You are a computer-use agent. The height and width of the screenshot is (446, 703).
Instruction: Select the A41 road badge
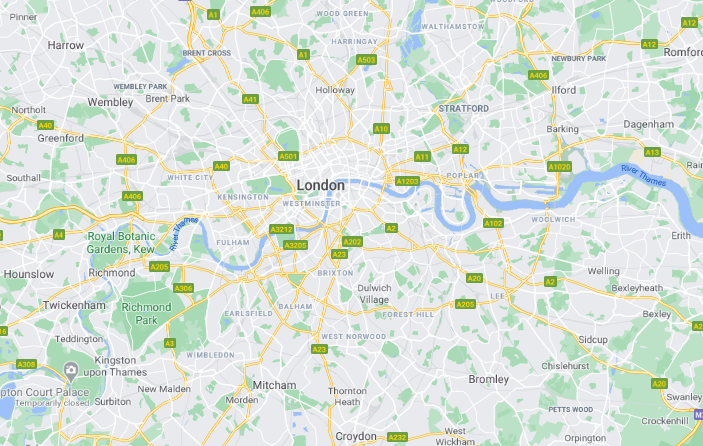(x=250, y=99)
